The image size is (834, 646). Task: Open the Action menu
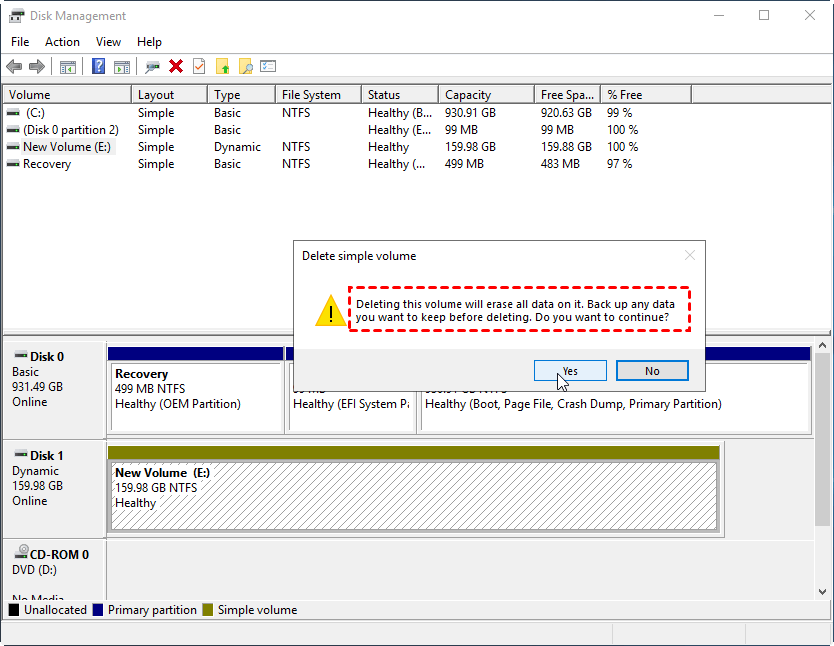pos(62,42)
